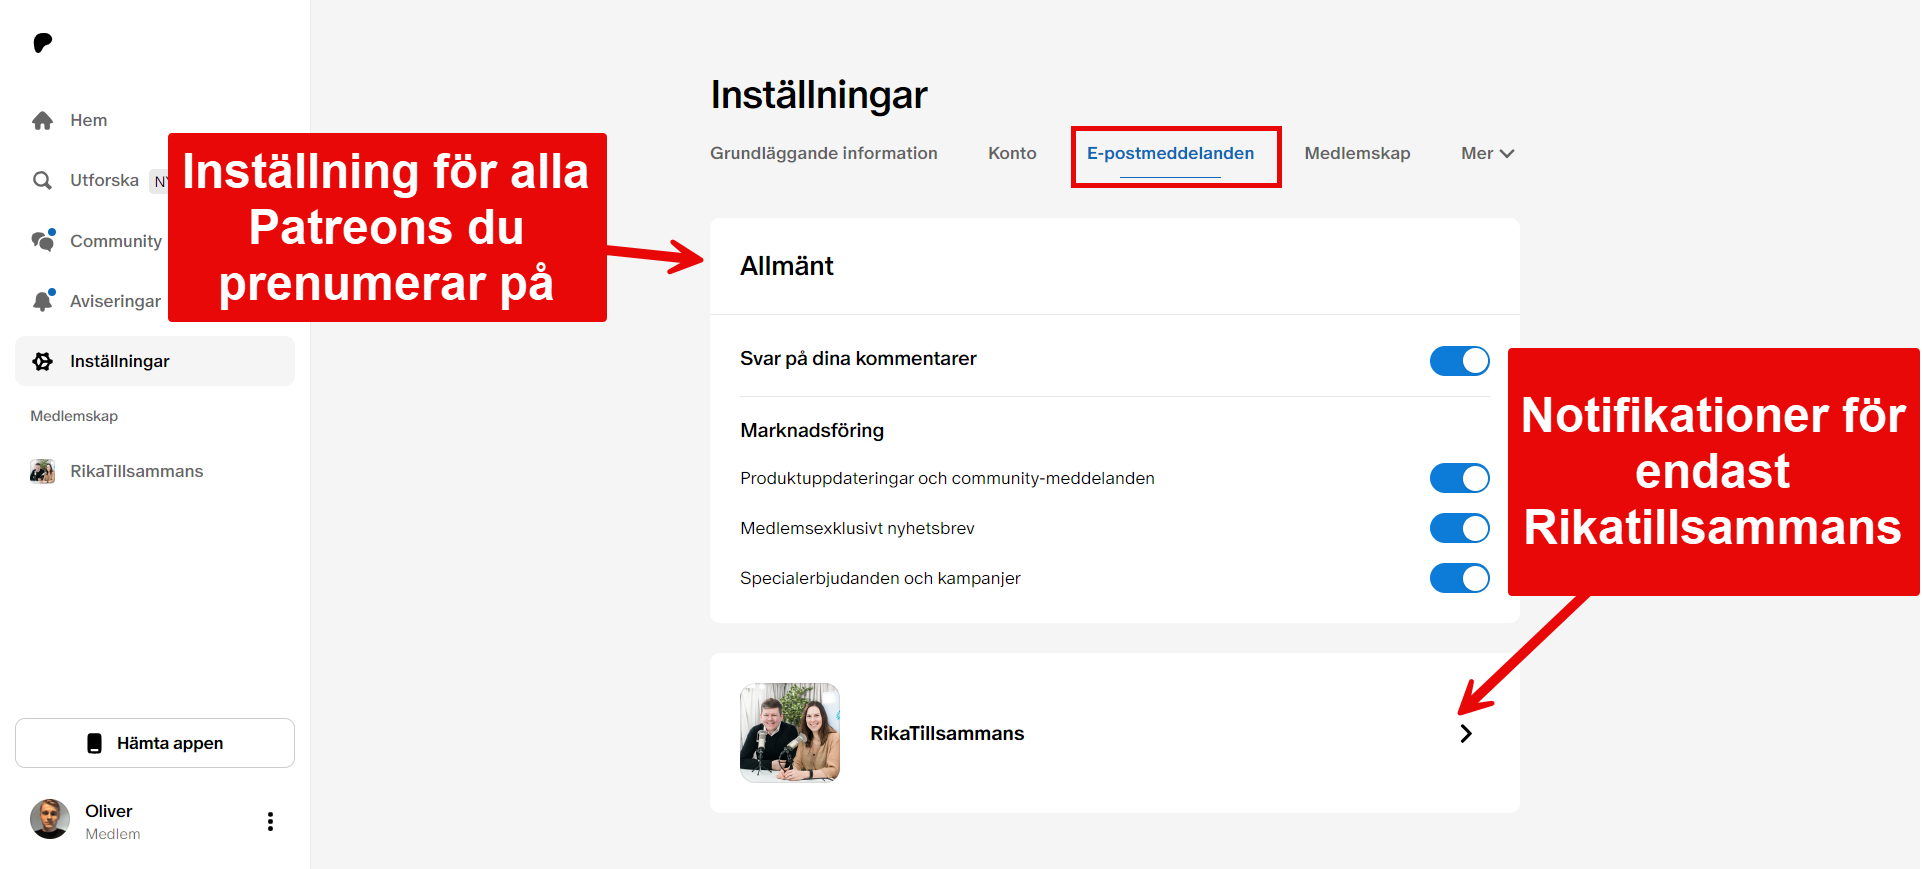Click RikaTillsammans avatar in sidebar

[42, 471]
